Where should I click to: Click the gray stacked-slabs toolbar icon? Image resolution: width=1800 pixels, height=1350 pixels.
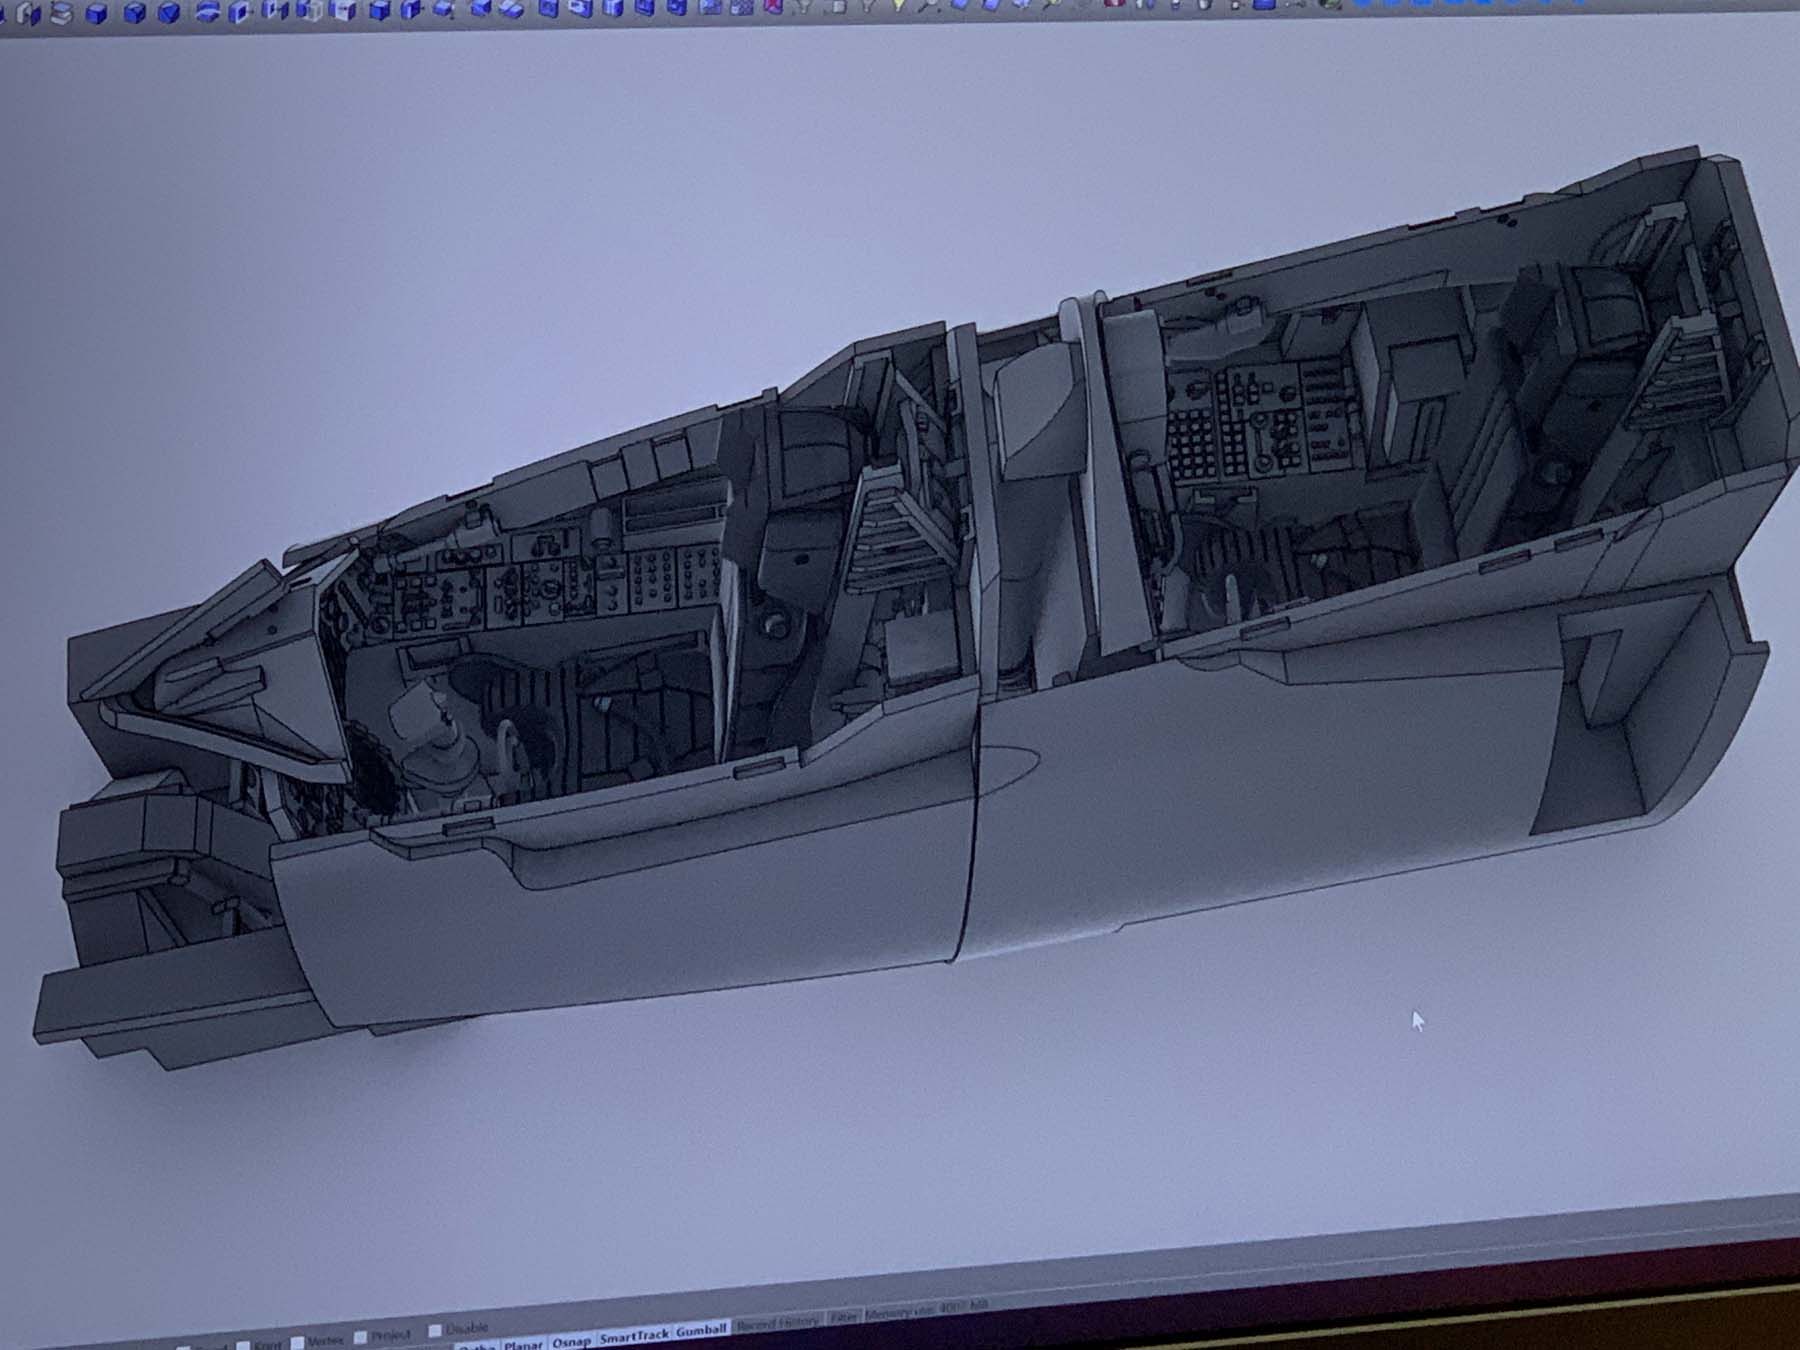point(62,13)
